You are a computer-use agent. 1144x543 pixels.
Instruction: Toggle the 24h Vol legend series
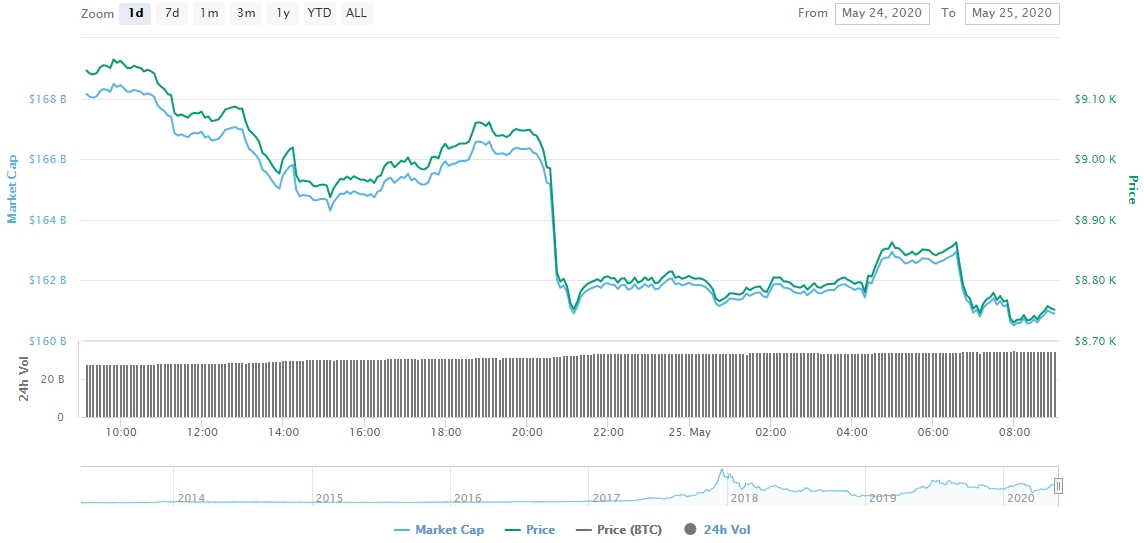717,530
